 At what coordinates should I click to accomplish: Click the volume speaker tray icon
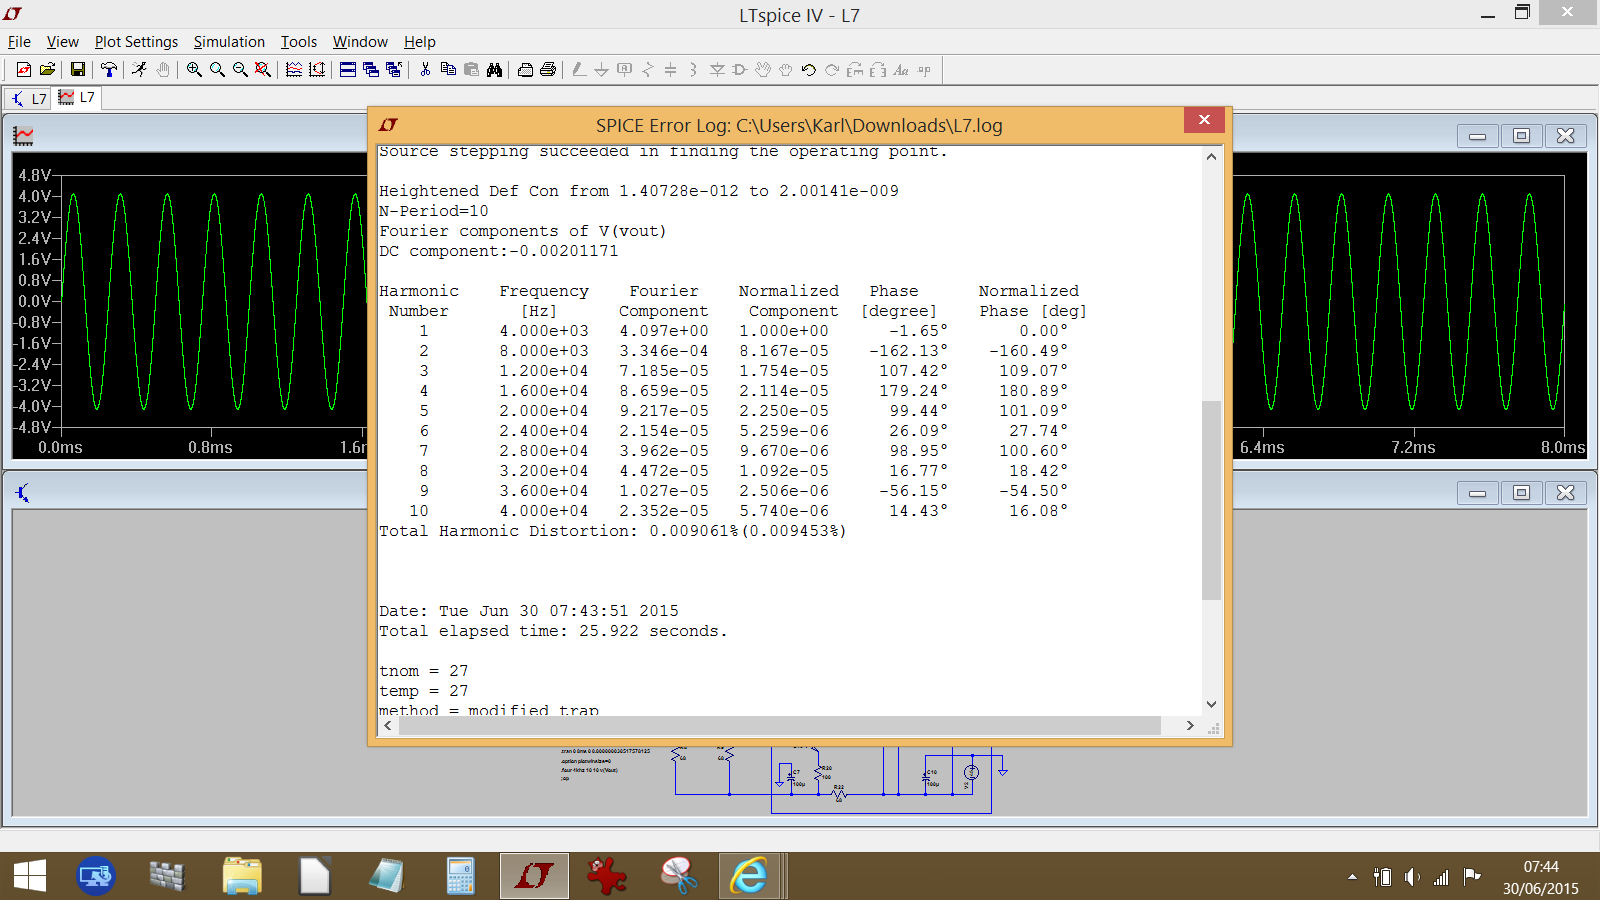(1411, 877)
